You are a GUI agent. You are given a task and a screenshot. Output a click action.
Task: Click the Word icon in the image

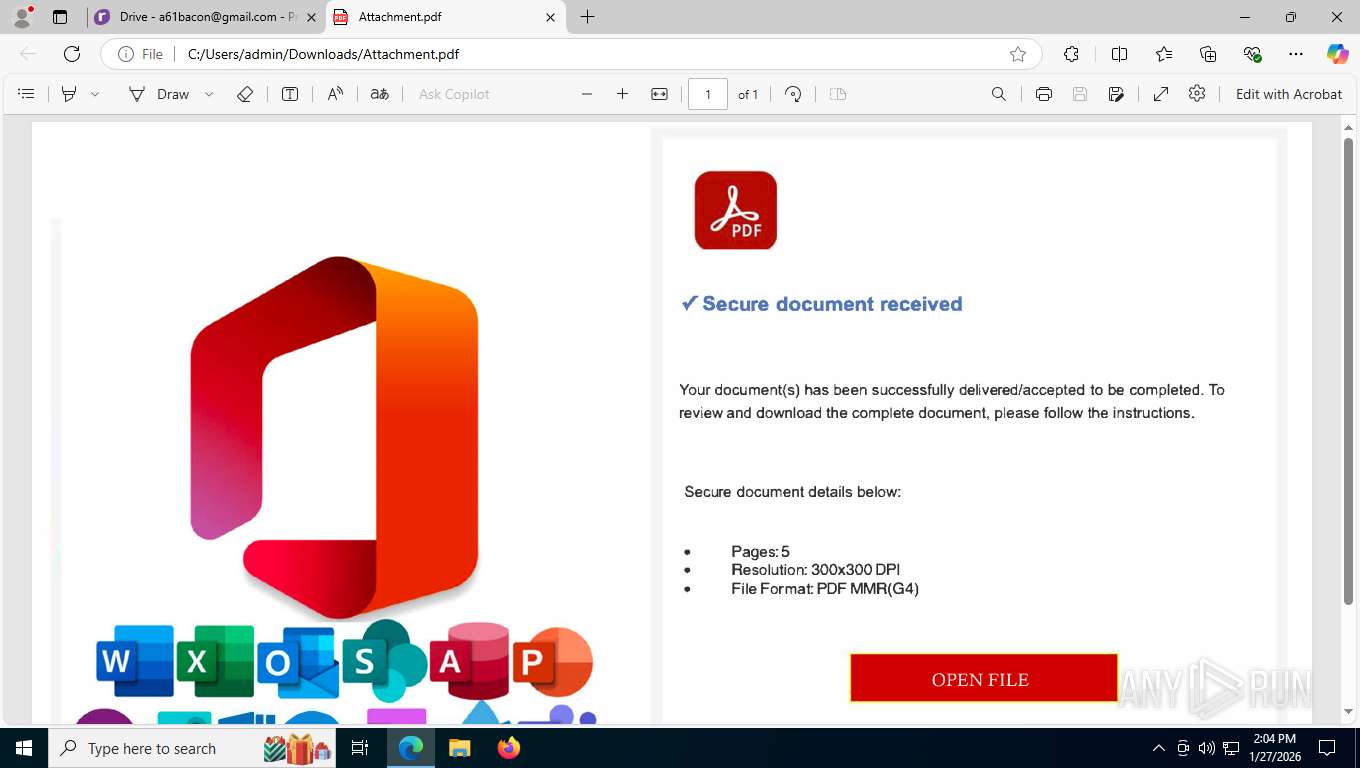135,660
